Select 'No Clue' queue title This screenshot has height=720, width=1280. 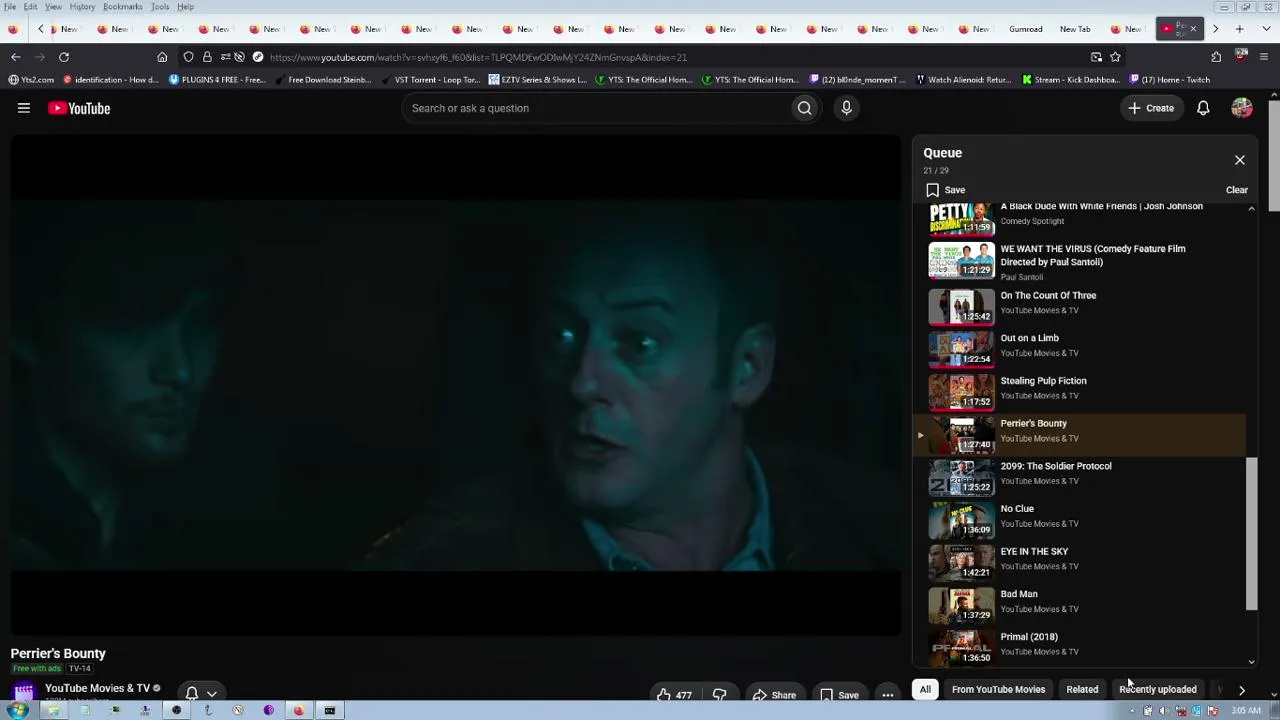(x=1017, y=509)
